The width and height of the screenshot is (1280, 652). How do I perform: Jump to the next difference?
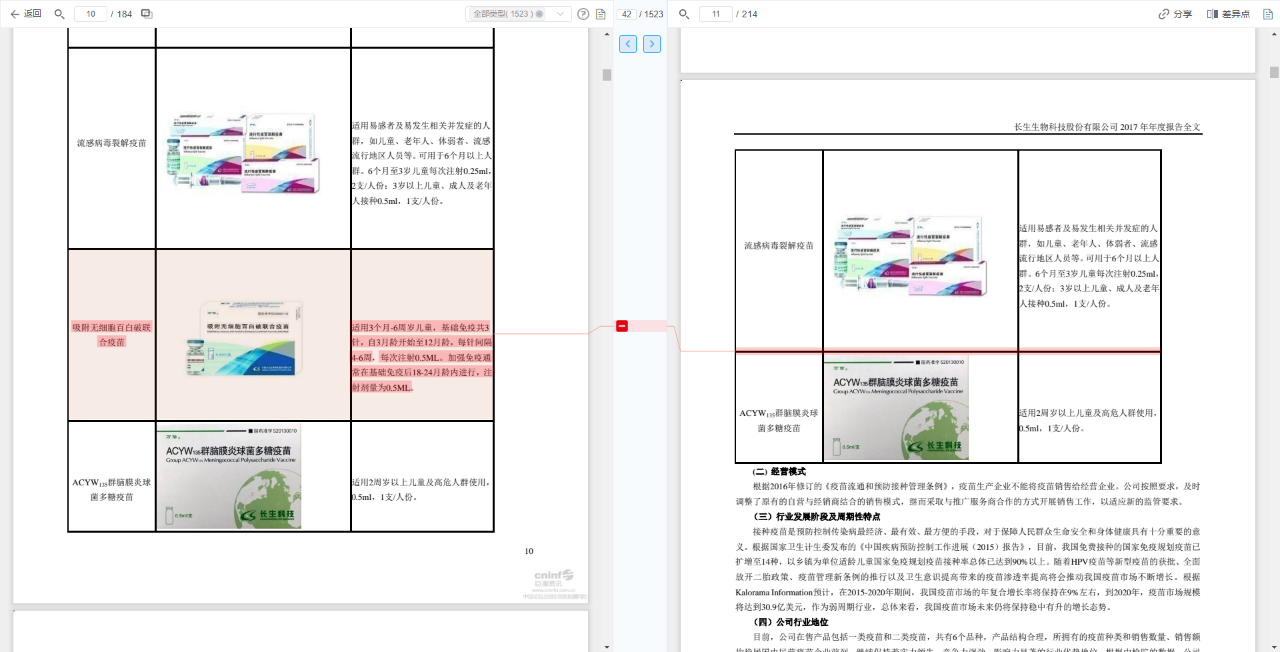coord(652,44)
